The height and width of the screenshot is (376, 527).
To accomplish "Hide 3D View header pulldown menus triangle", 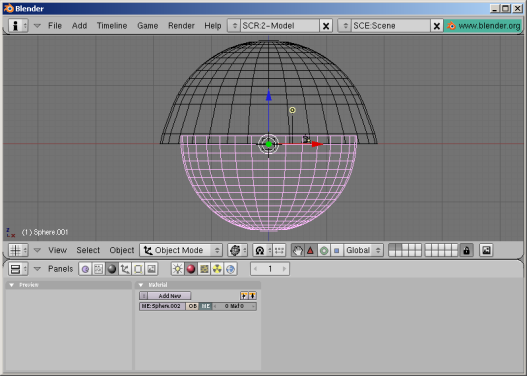I will coord(37,250).
